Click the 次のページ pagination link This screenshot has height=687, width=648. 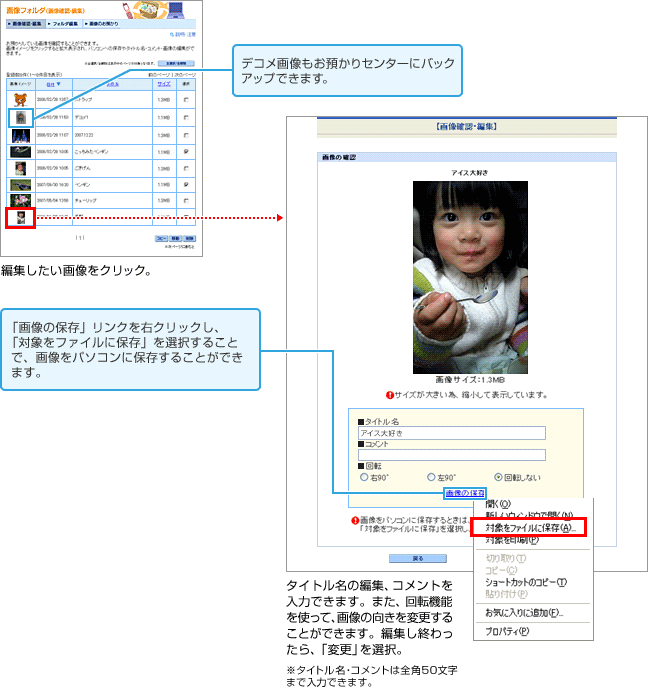tap(185, 75)
